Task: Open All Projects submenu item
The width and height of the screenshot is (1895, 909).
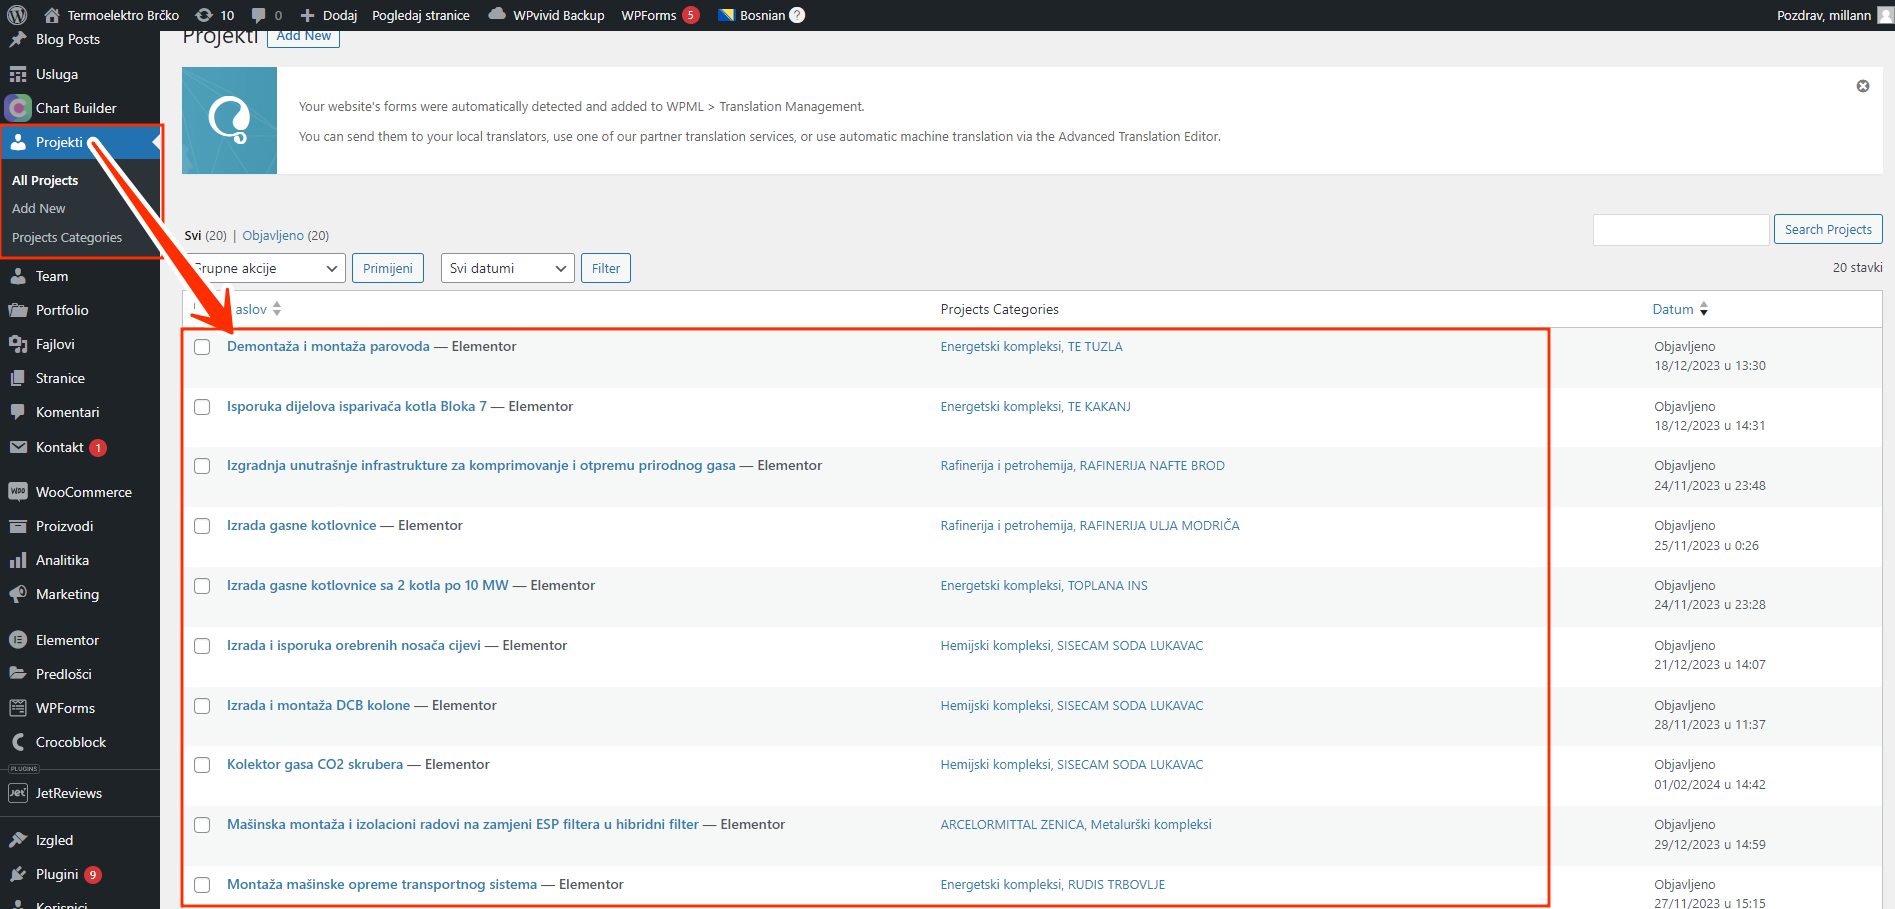Action: pos(45,180)
